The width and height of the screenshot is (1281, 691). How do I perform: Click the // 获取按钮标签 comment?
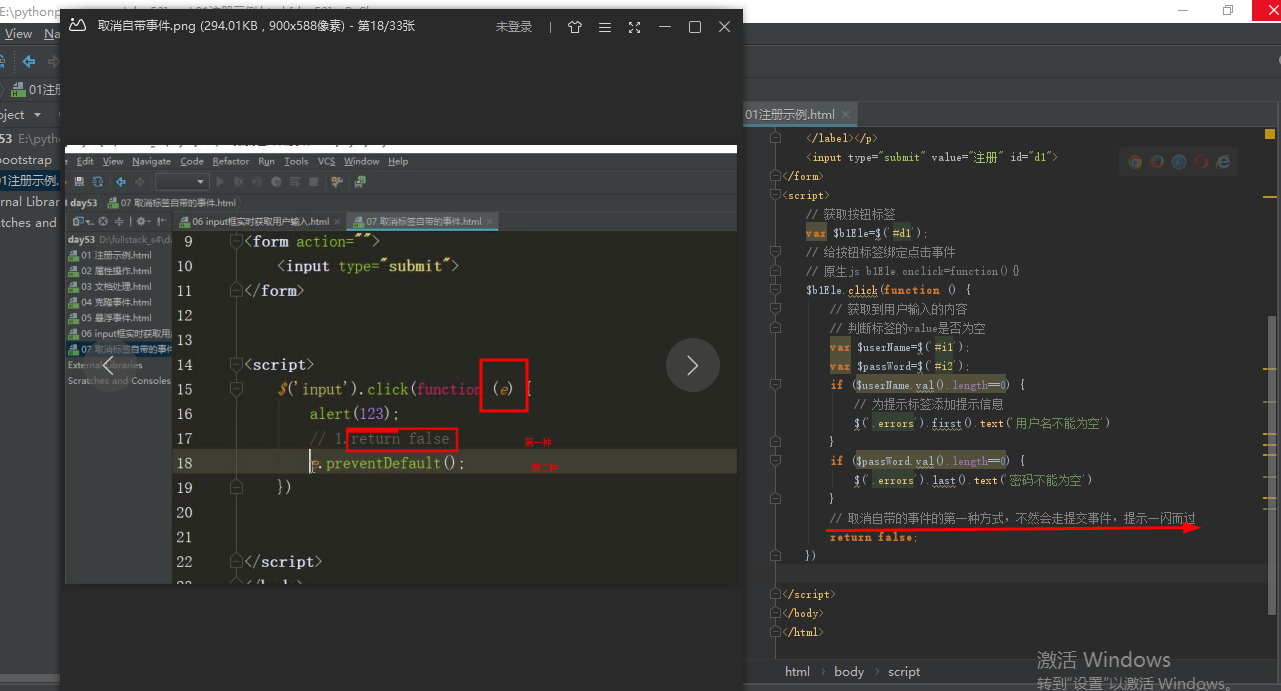pyautogui.click(x=850, y=214)
